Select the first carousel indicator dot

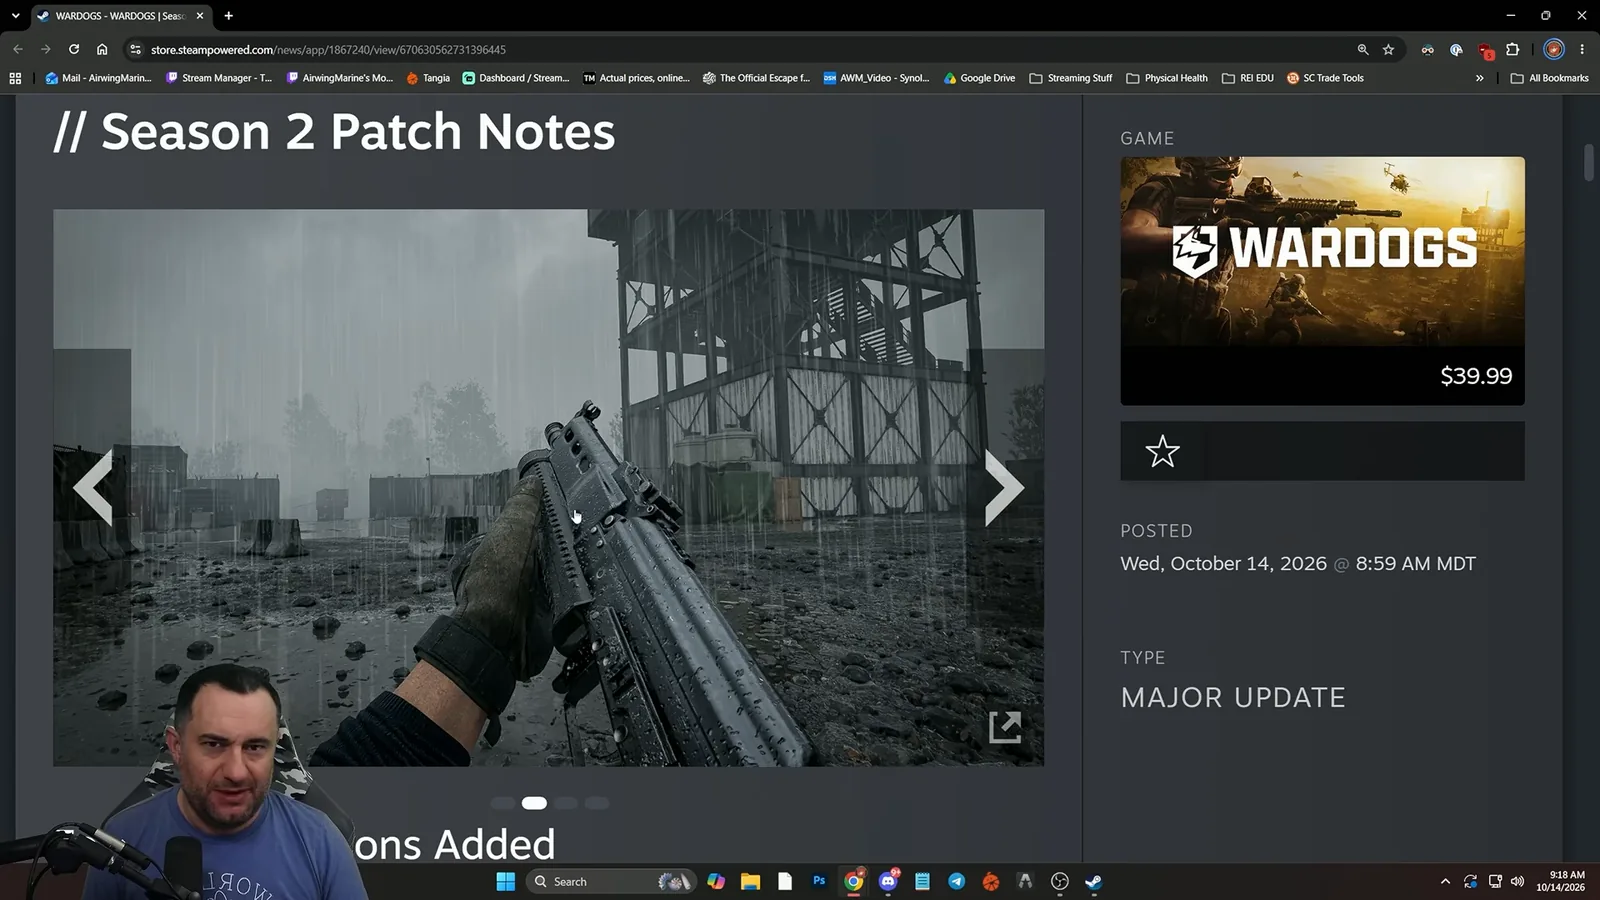point(503,803)
